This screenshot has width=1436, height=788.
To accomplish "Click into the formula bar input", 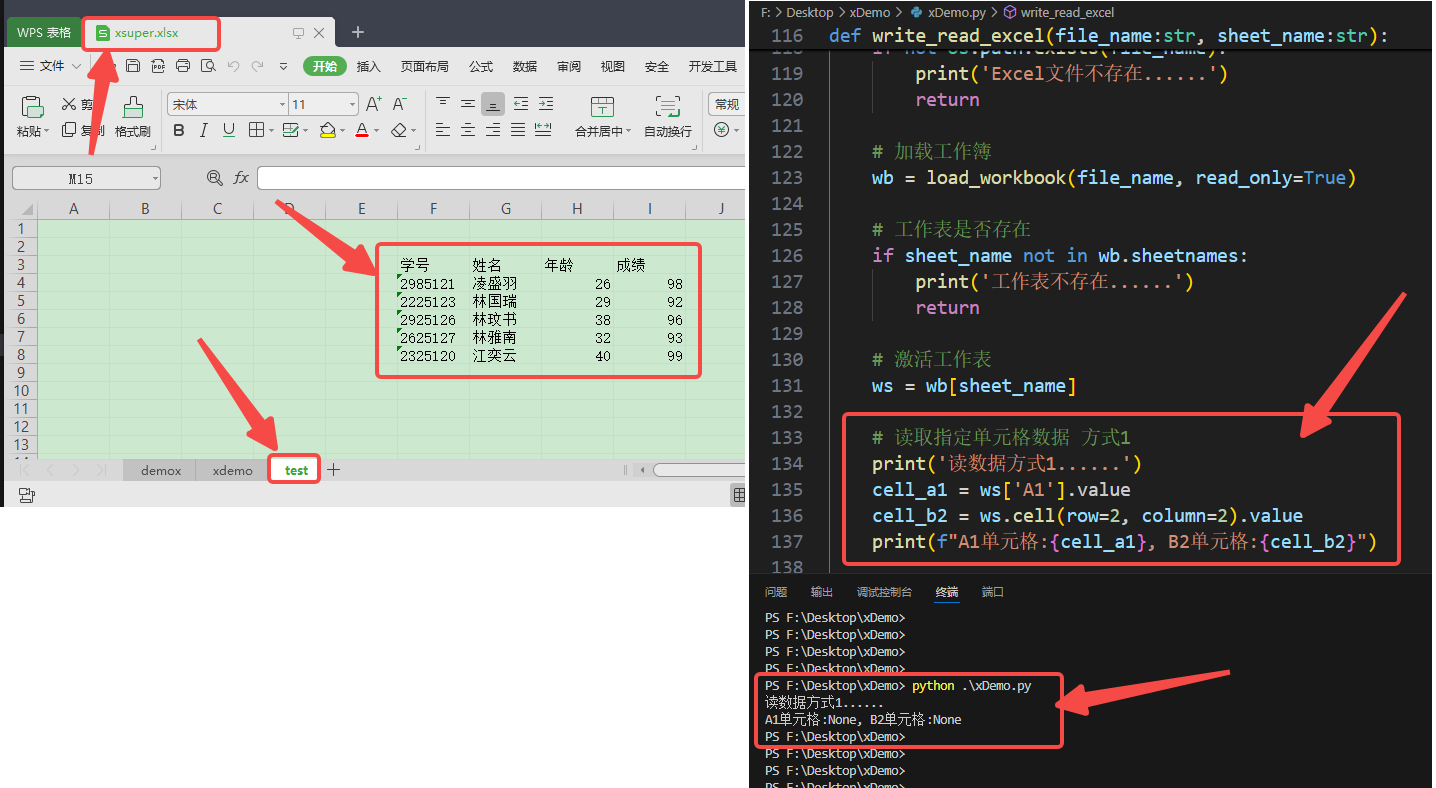I will [x=501, y=178].
